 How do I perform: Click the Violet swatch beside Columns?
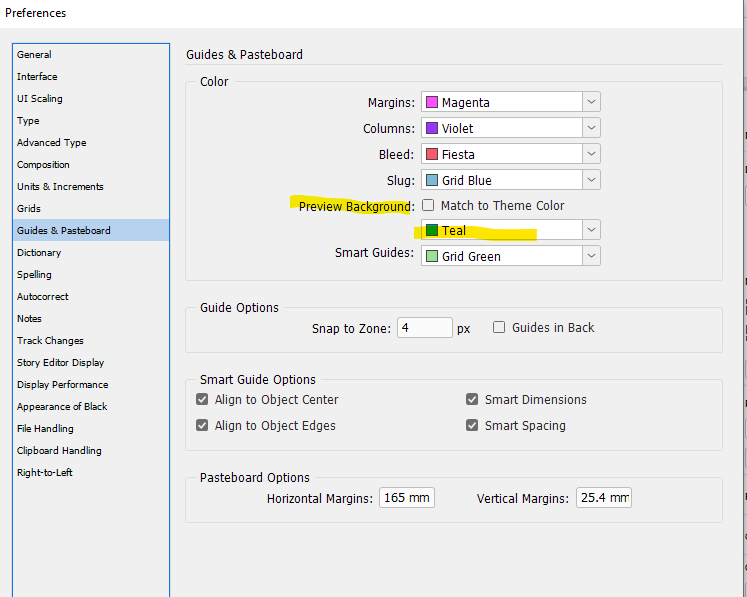pyautogui.click(x=432, y=128)
